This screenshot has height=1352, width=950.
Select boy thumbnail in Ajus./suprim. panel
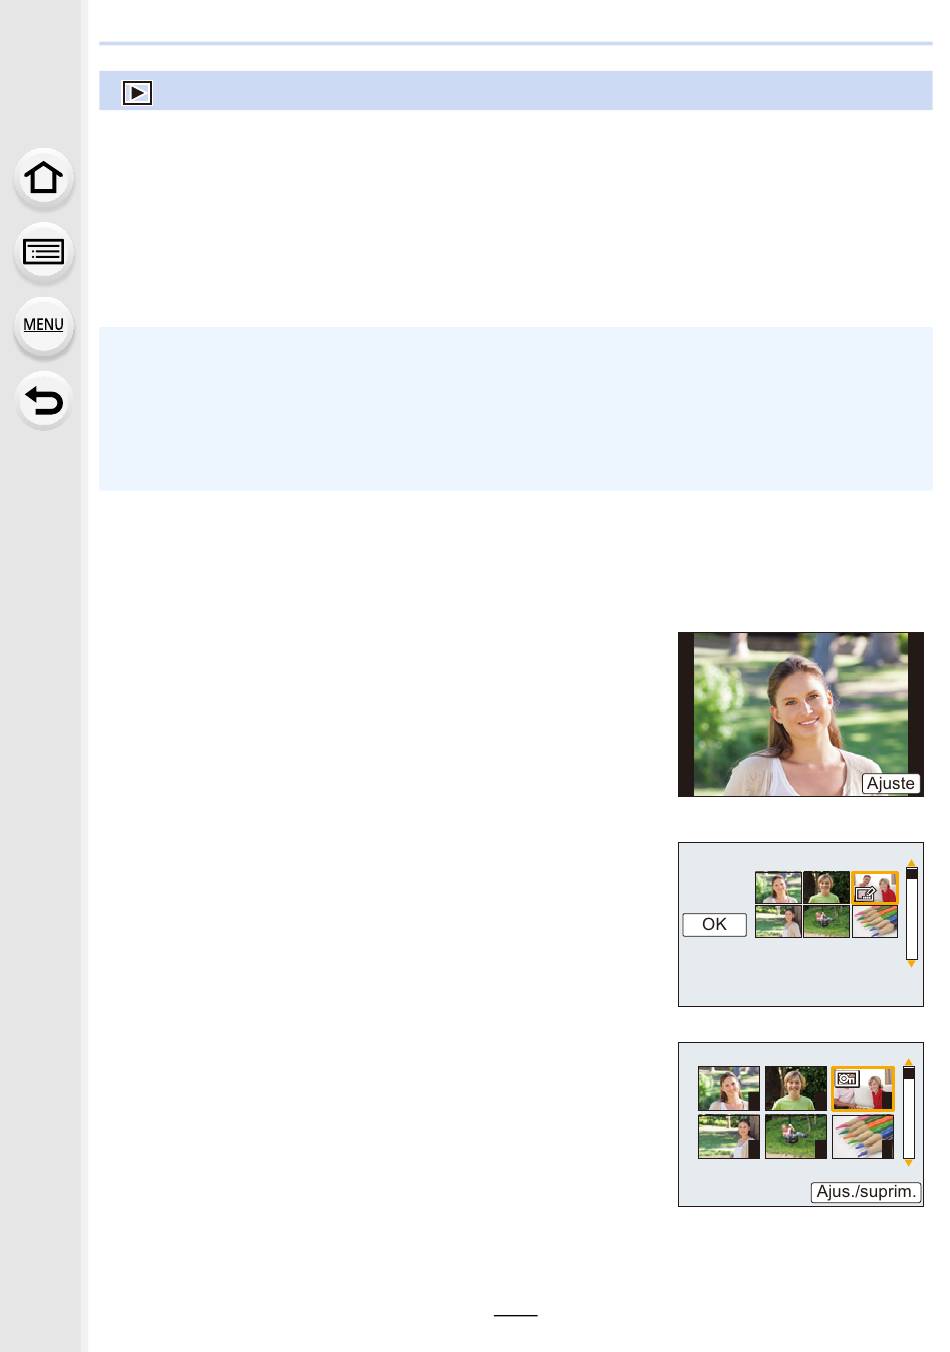click(796, 1088)
